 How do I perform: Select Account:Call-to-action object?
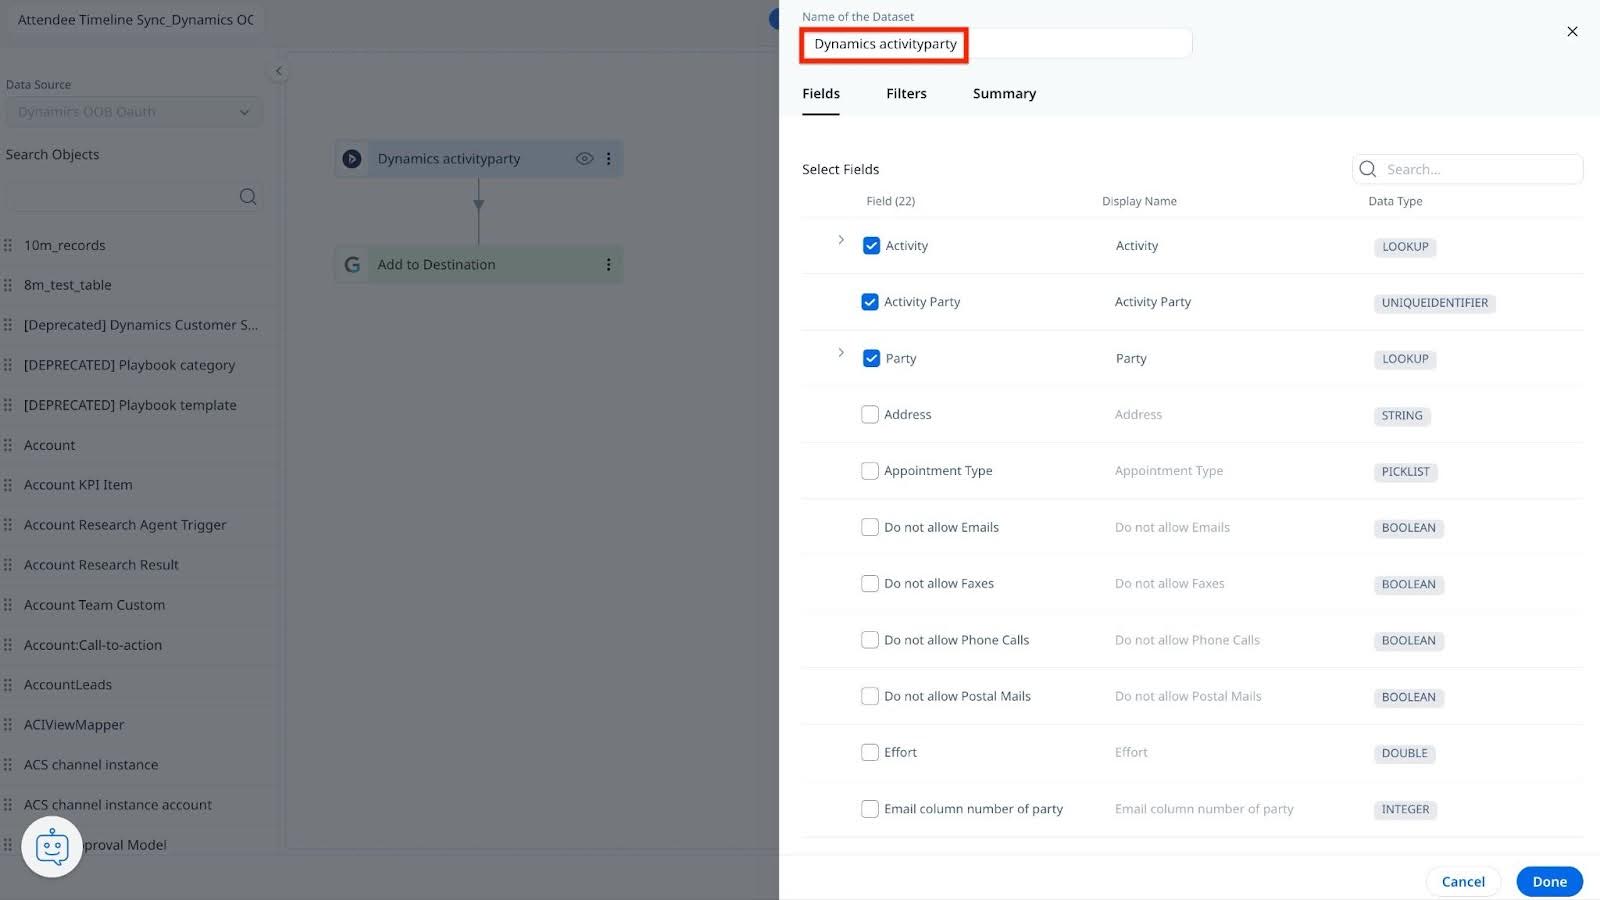point(93,645)
